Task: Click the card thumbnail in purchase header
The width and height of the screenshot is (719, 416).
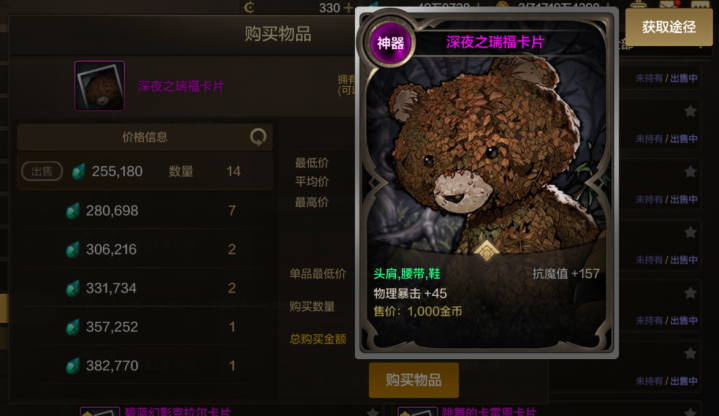Action: click(x=100, y=86)
